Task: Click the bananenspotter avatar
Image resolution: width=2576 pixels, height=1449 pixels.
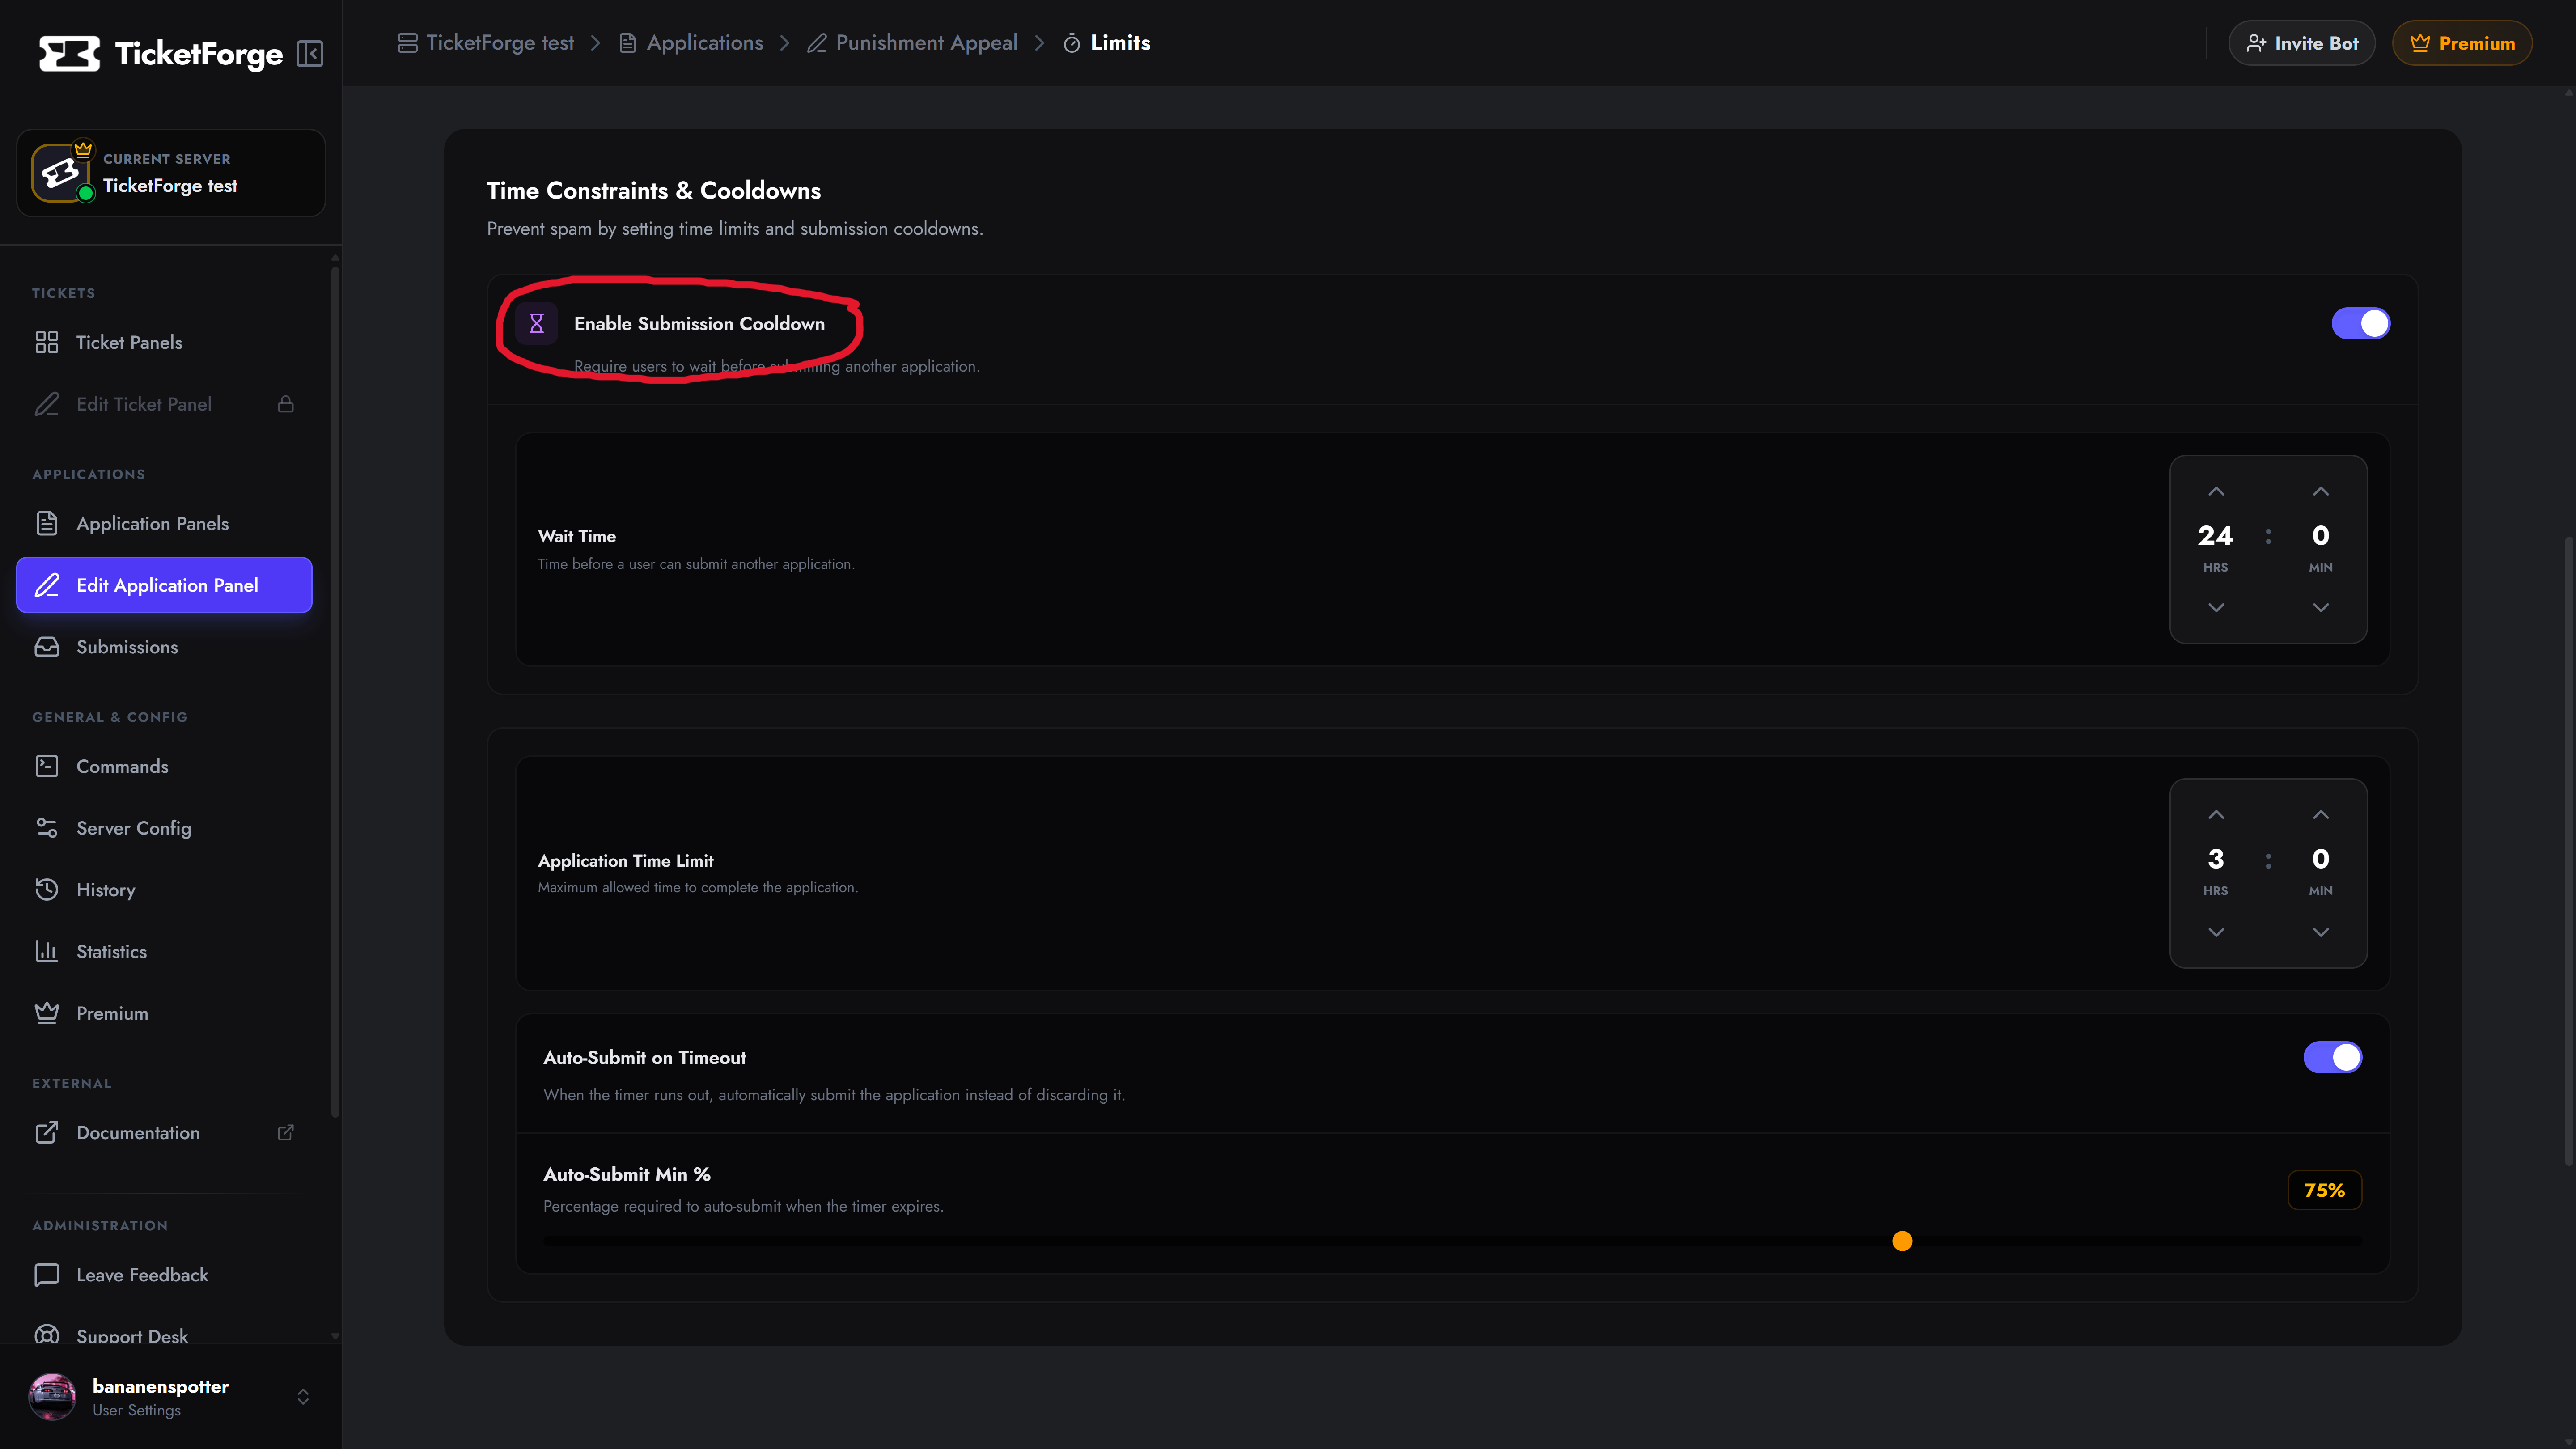Action: 52,1397
